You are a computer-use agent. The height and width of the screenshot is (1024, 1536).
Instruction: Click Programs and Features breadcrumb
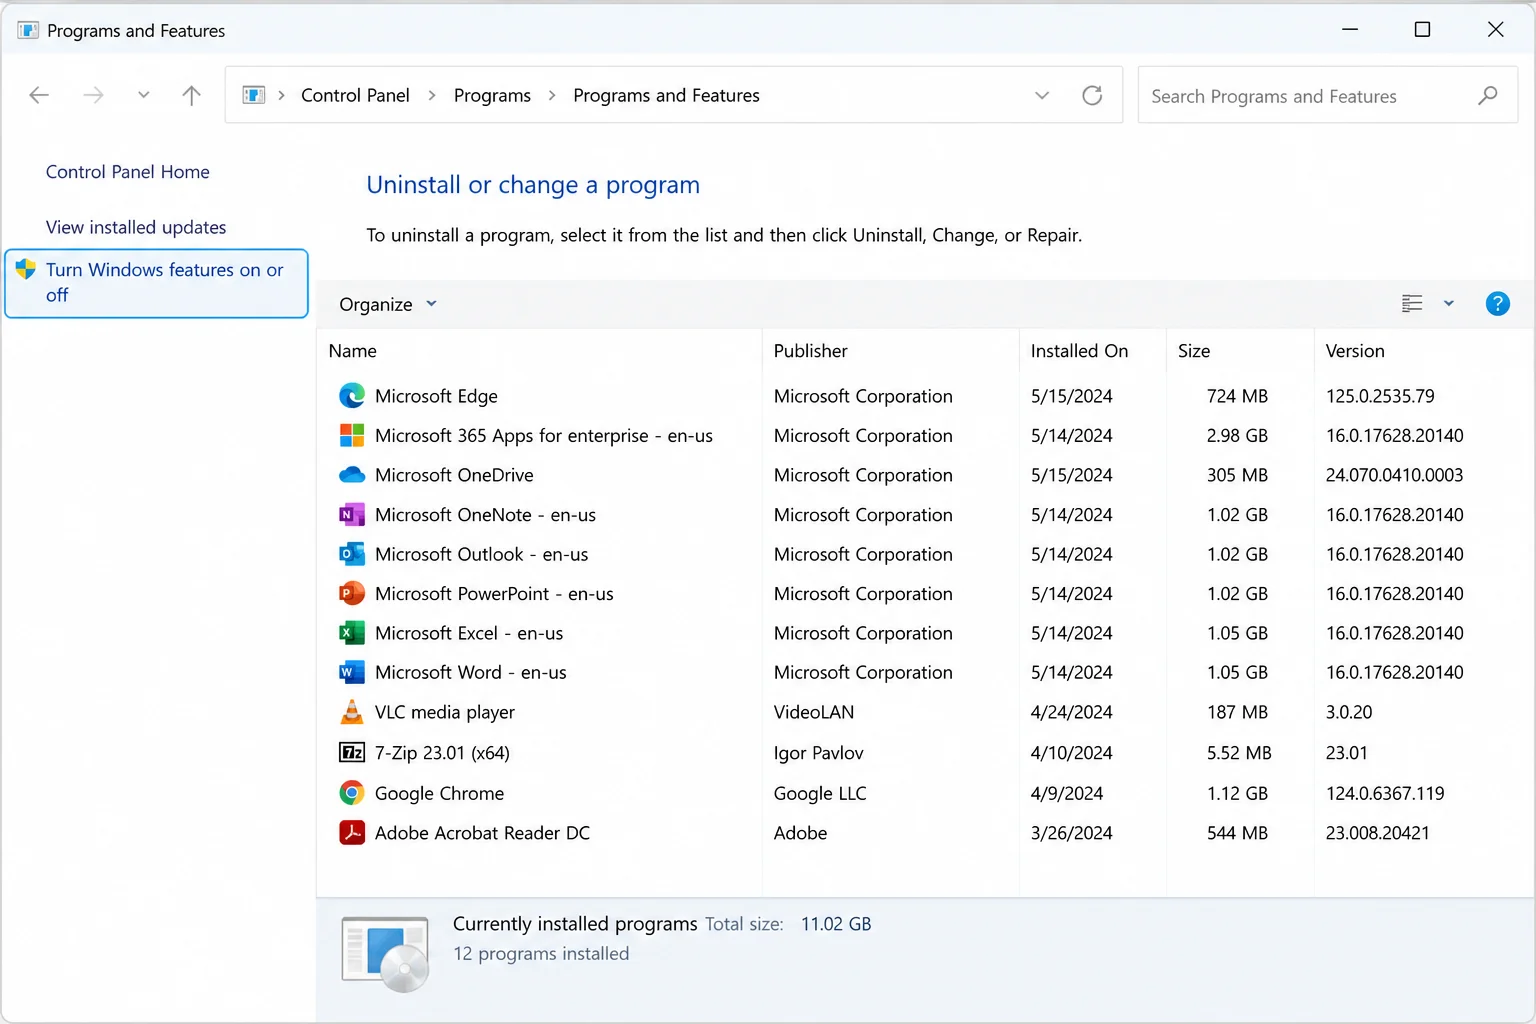pos(666,95)
